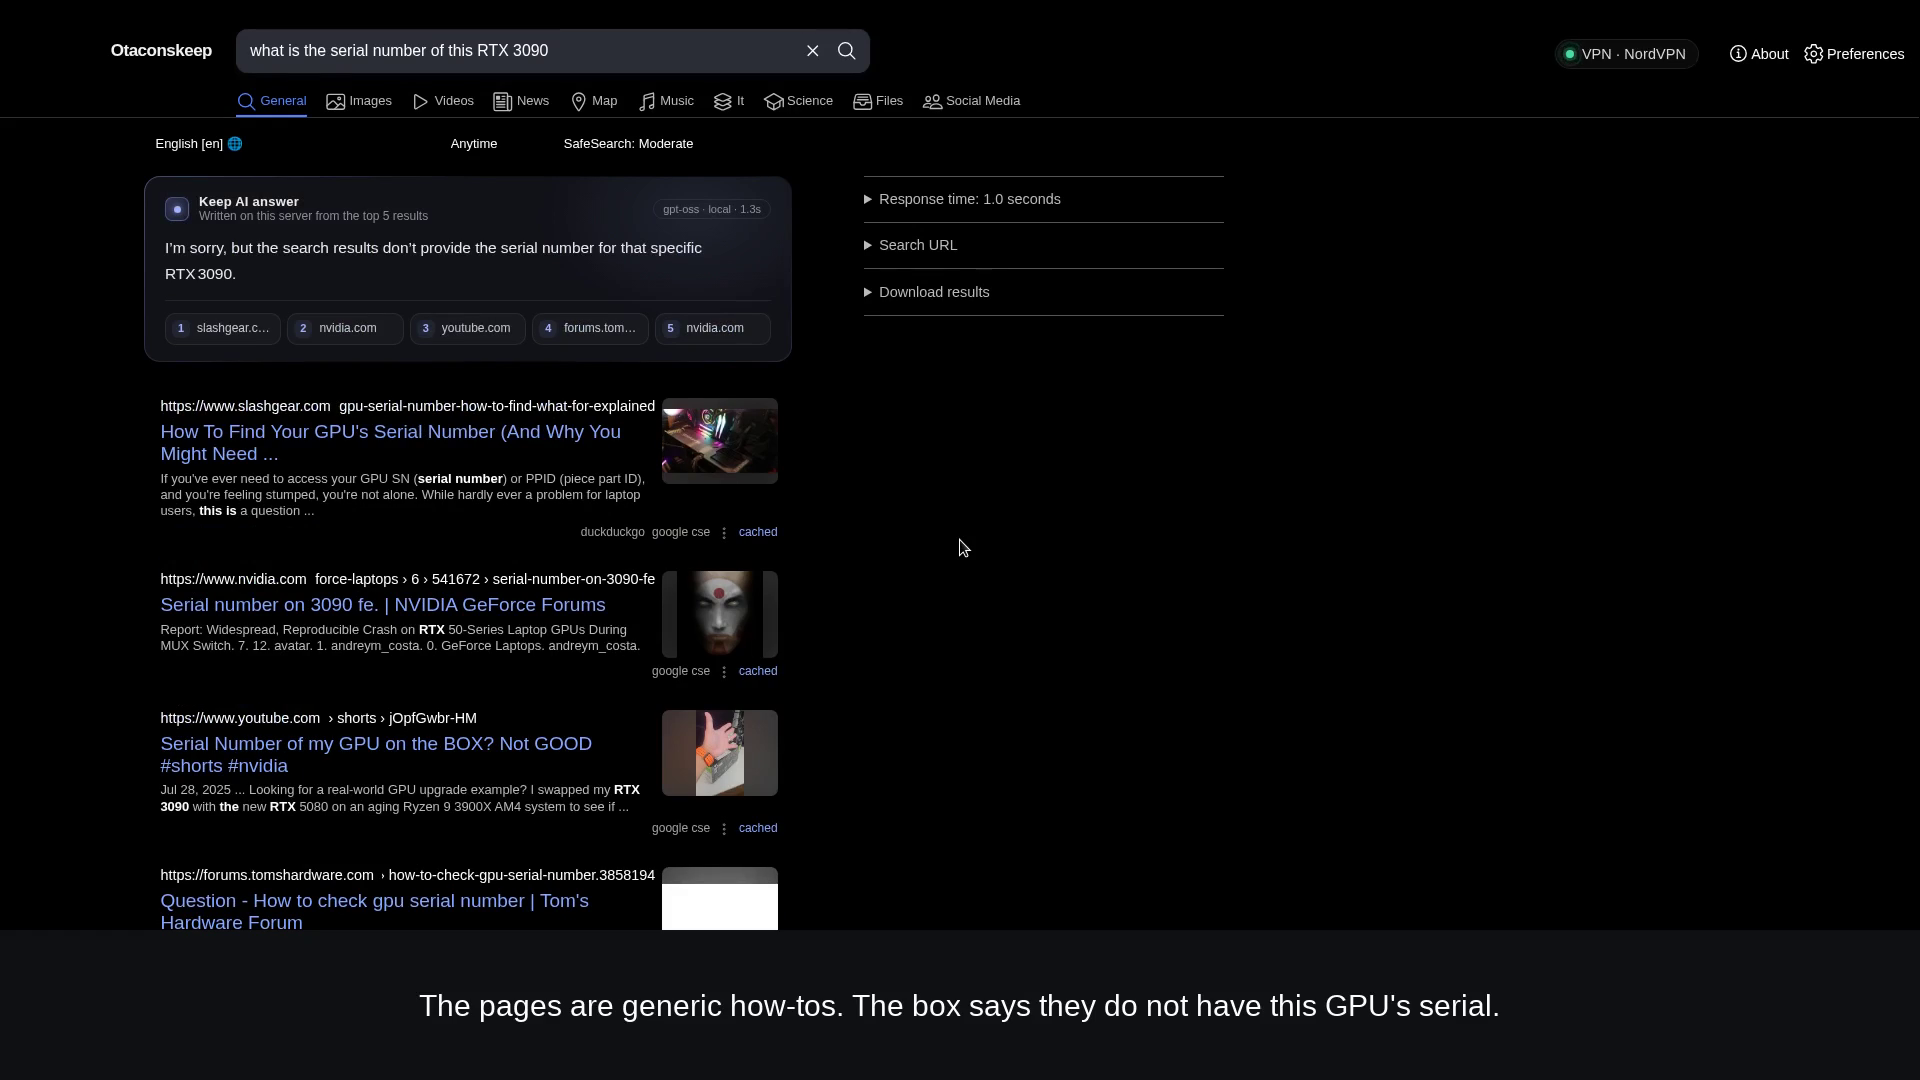Expand the Search URL section
1920x1080 pixels.
pyautogui.click(x=1043, y=245)
